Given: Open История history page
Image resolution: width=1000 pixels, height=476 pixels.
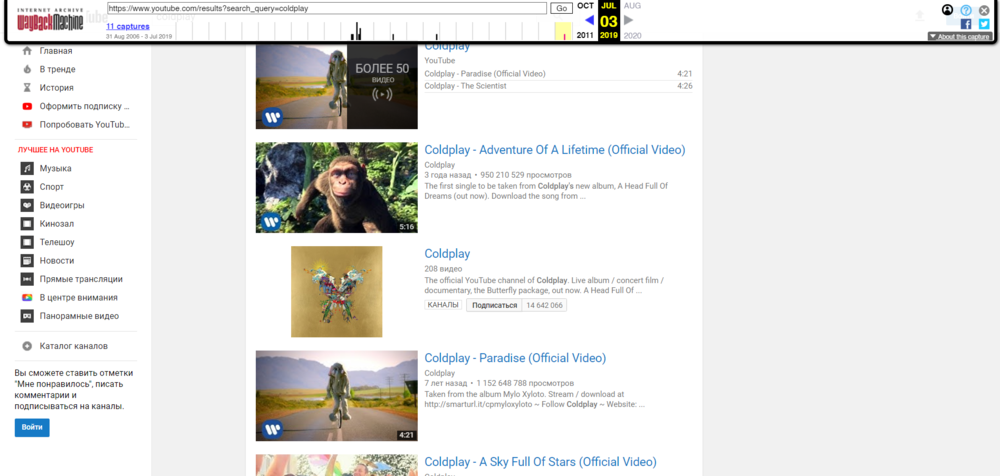Looking at the screenshot, I should coord(56,87).
